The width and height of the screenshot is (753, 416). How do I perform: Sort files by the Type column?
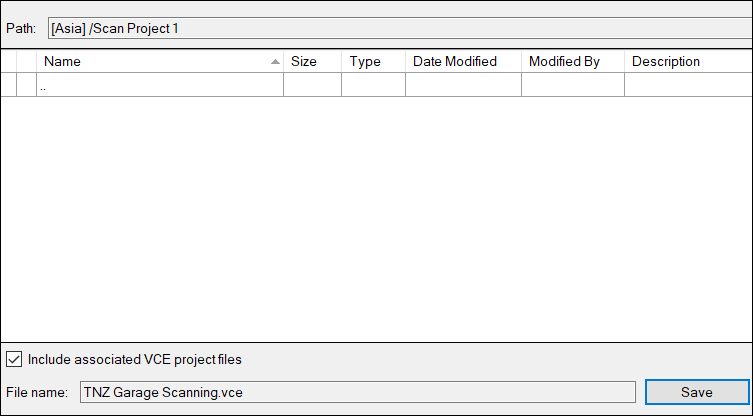coord(373,61)
